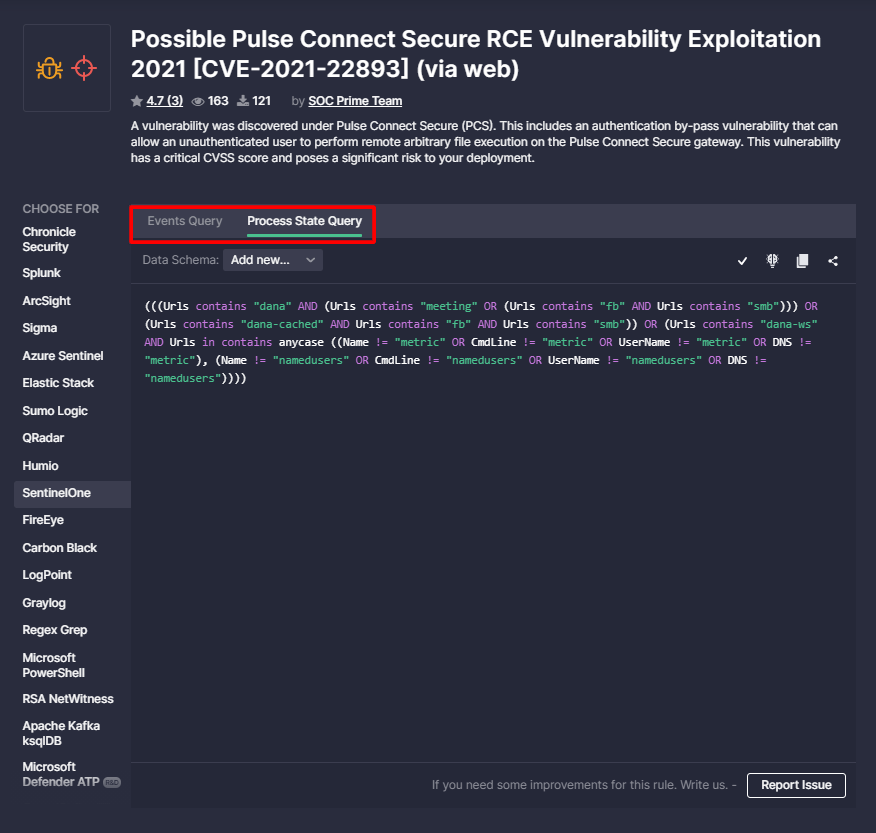Click the brain lightbulb icon
This screenshot has width=876, height=833.
tap(772, 260)
